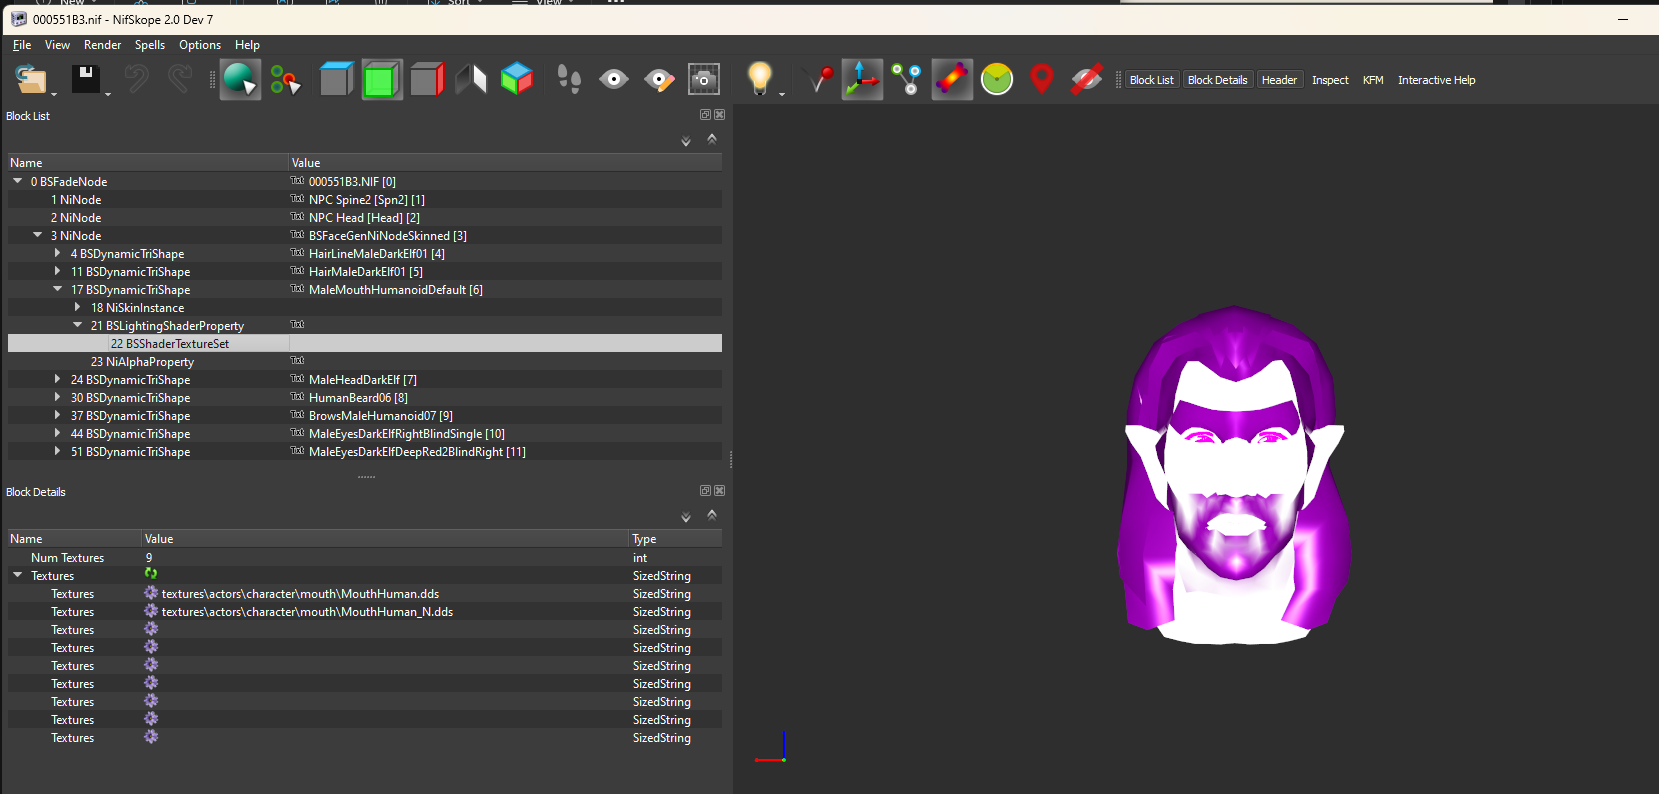Toggle the crossed-out red eye icon

(1086, 79)
